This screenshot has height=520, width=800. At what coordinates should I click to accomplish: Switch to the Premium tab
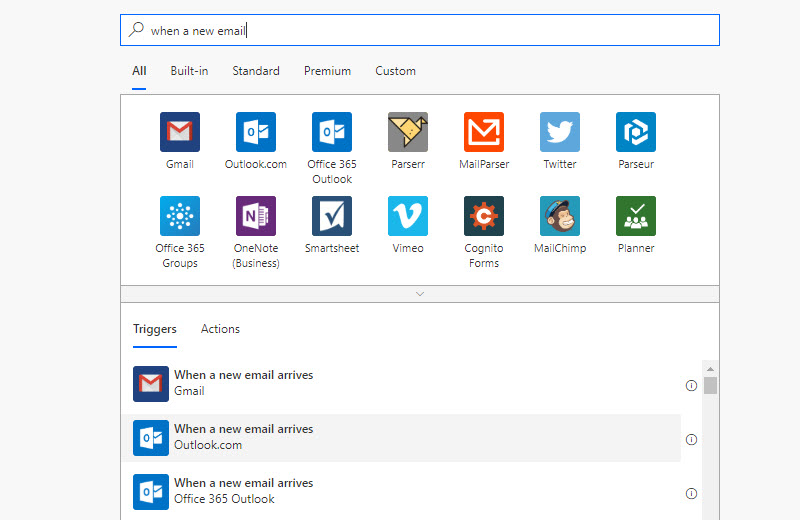click(x=328, y=71)
